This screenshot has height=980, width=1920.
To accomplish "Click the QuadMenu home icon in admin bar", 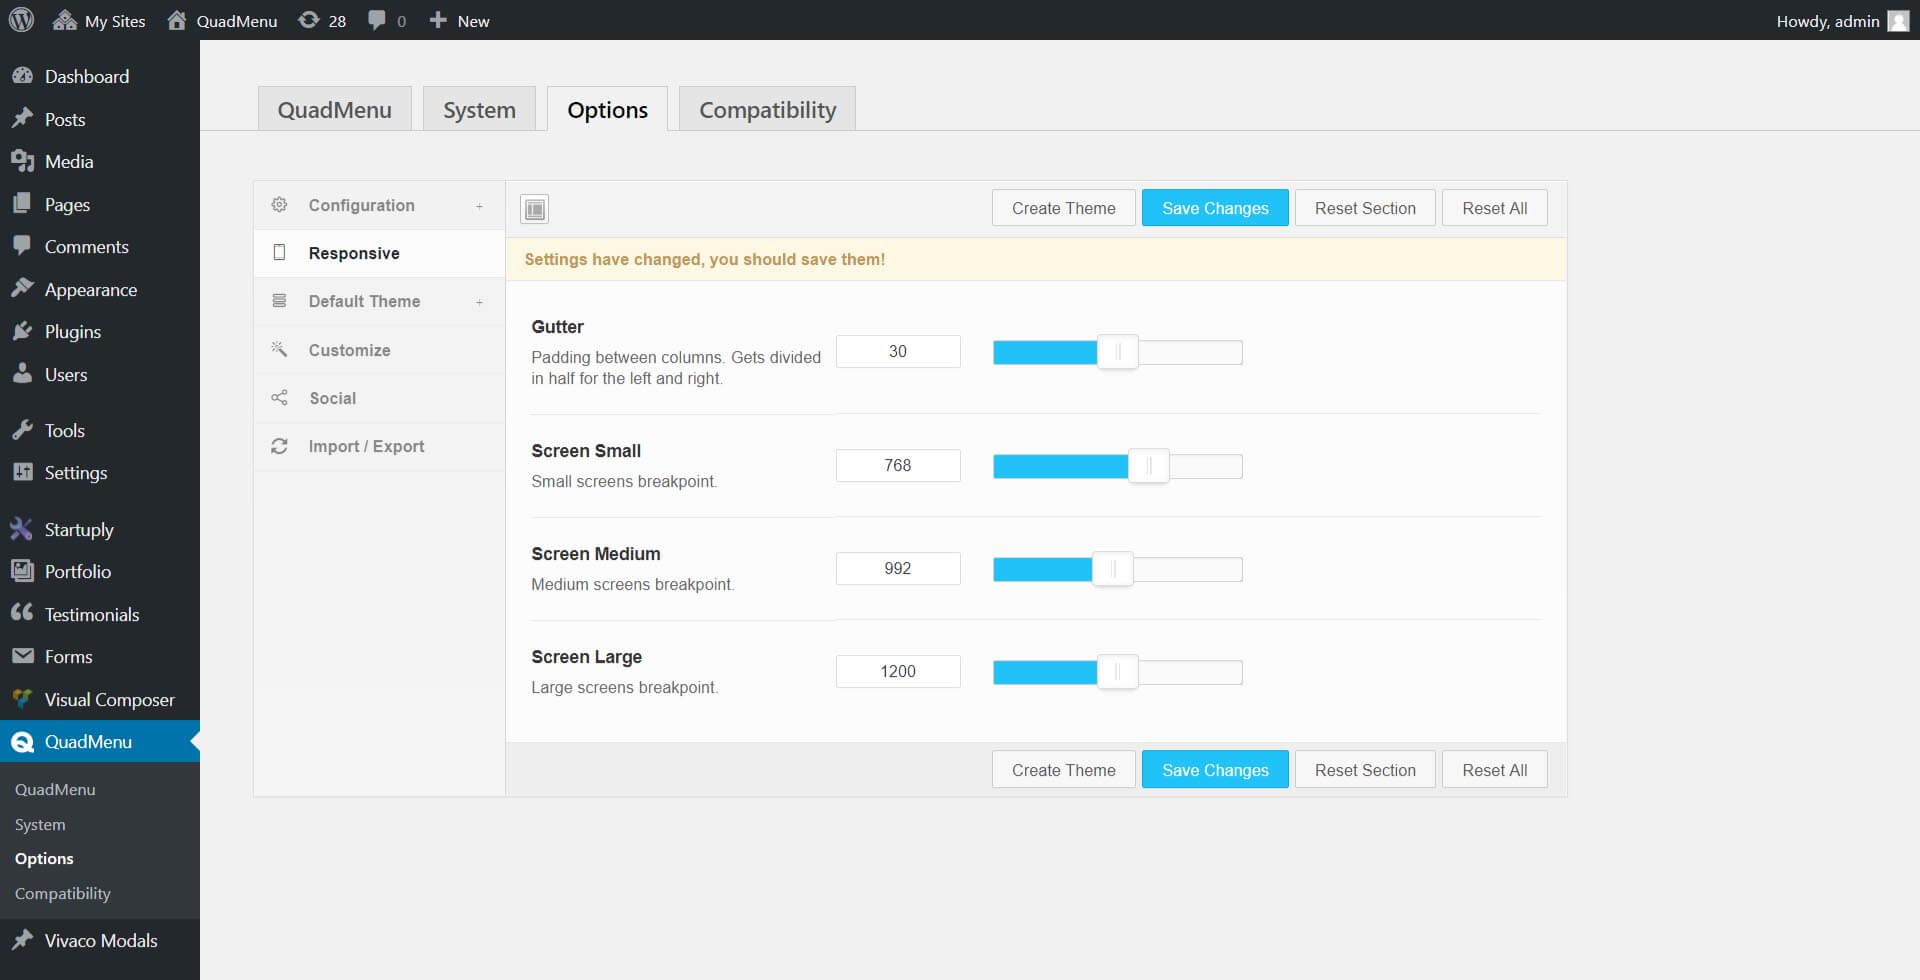I will click(177, 20).
